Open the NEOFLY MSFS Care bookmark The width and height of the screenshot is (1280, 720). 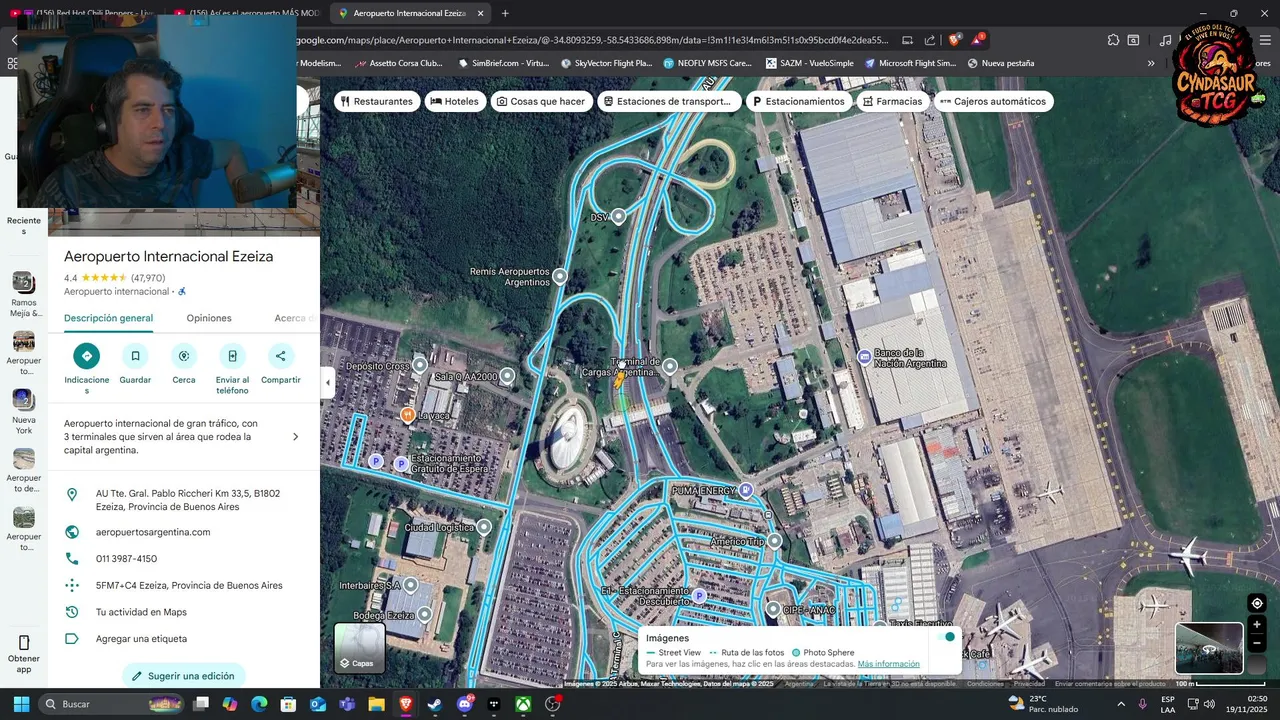(706, 63)
